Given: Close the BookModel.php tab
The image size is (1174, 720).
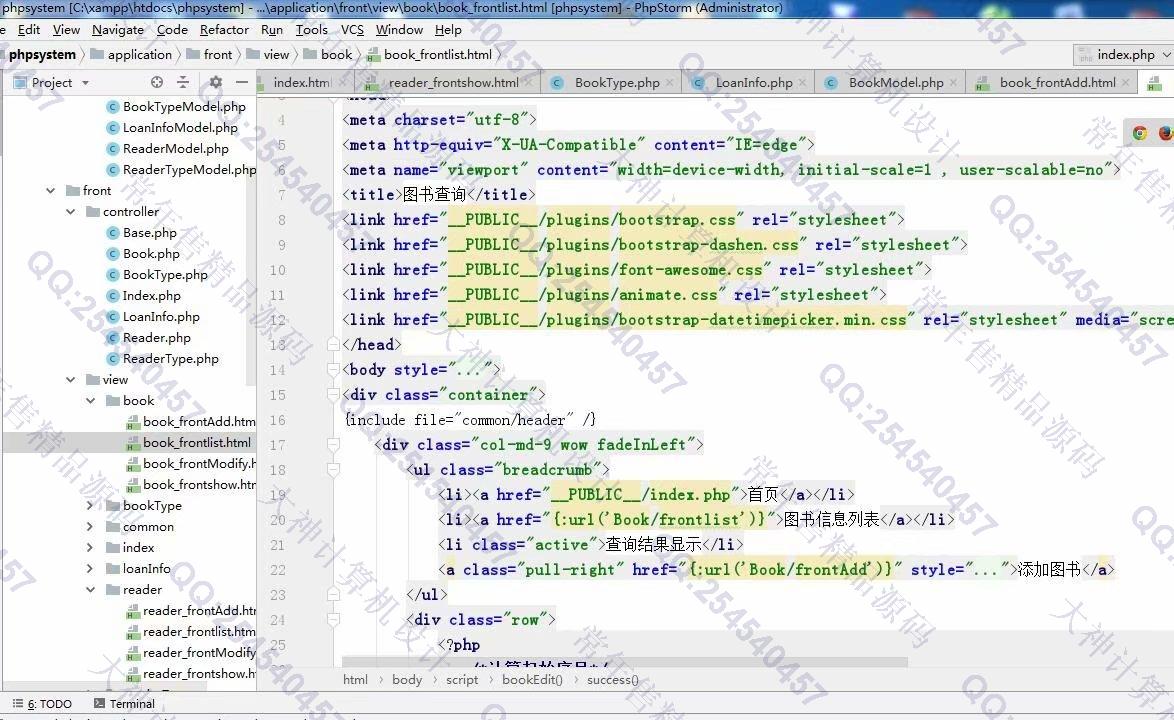Looking at the screenshot, I should point(953,82).
